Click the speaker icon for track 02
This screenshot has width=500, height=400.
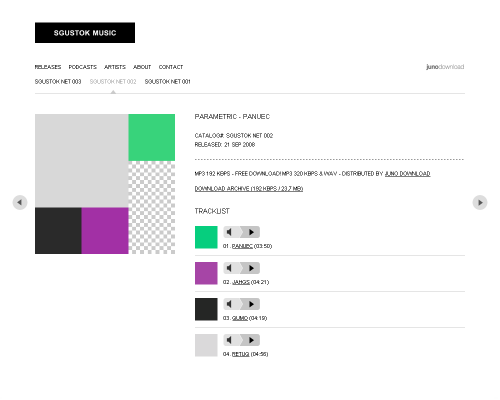[230, 268]
